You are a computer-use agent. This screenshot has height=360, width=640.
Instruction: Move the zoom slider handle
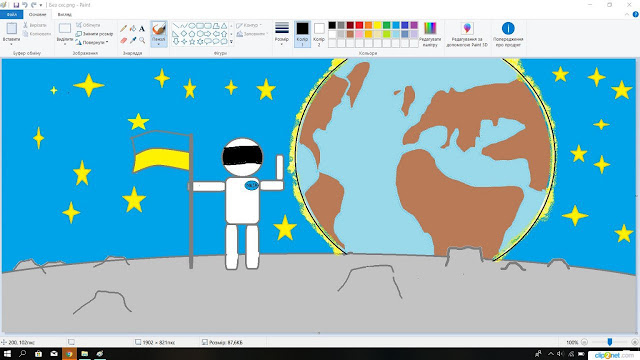(x=609, y=342)
